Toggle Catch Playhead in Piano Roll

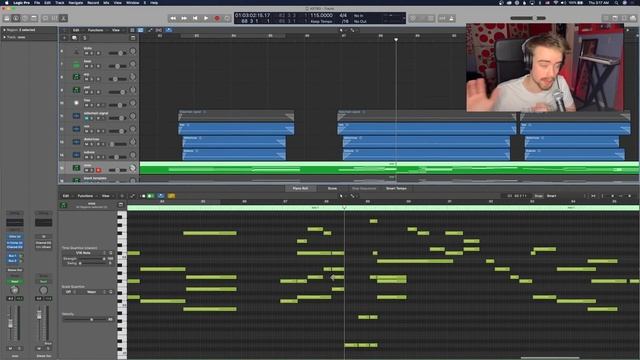point(161,196)
